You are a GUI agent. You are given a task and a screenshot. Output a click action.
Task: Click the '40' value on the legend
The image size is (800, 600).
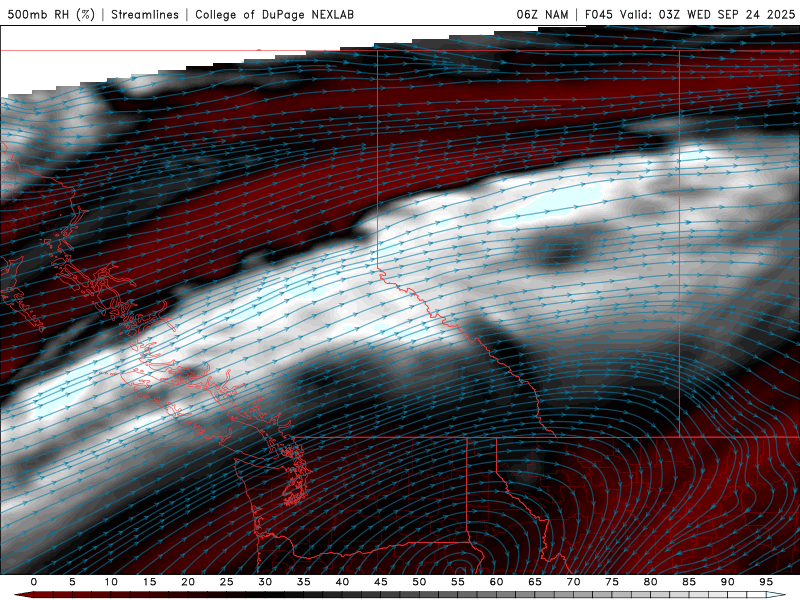click(342, 582)
